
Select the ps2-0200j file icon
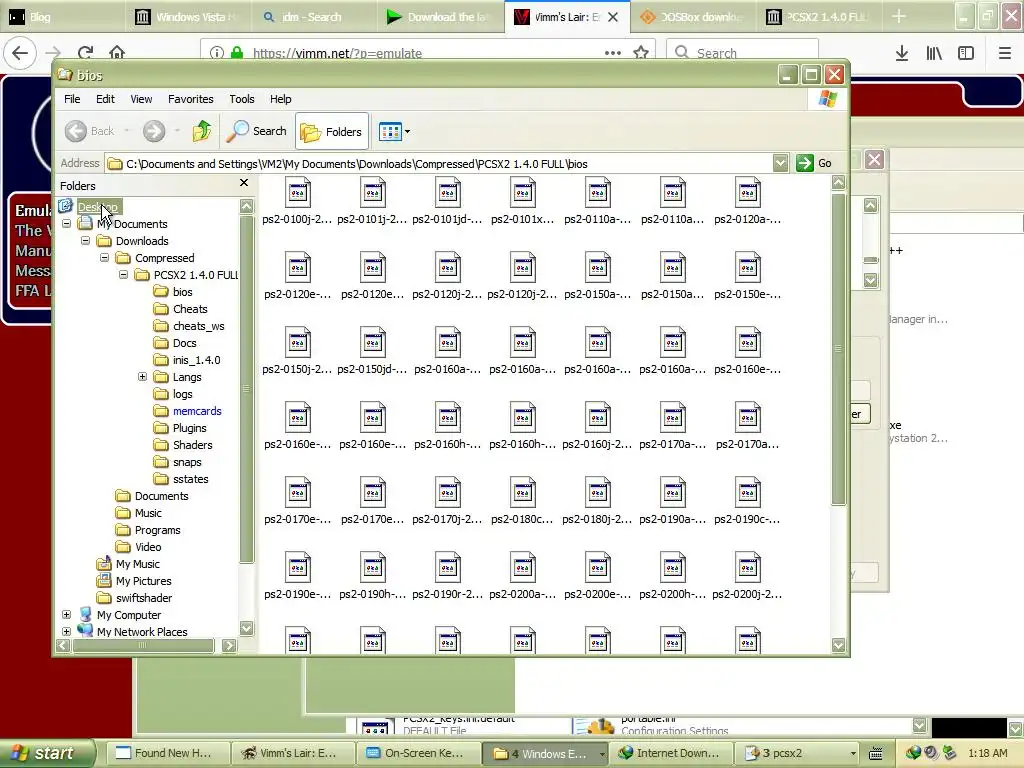click(748, 569)
